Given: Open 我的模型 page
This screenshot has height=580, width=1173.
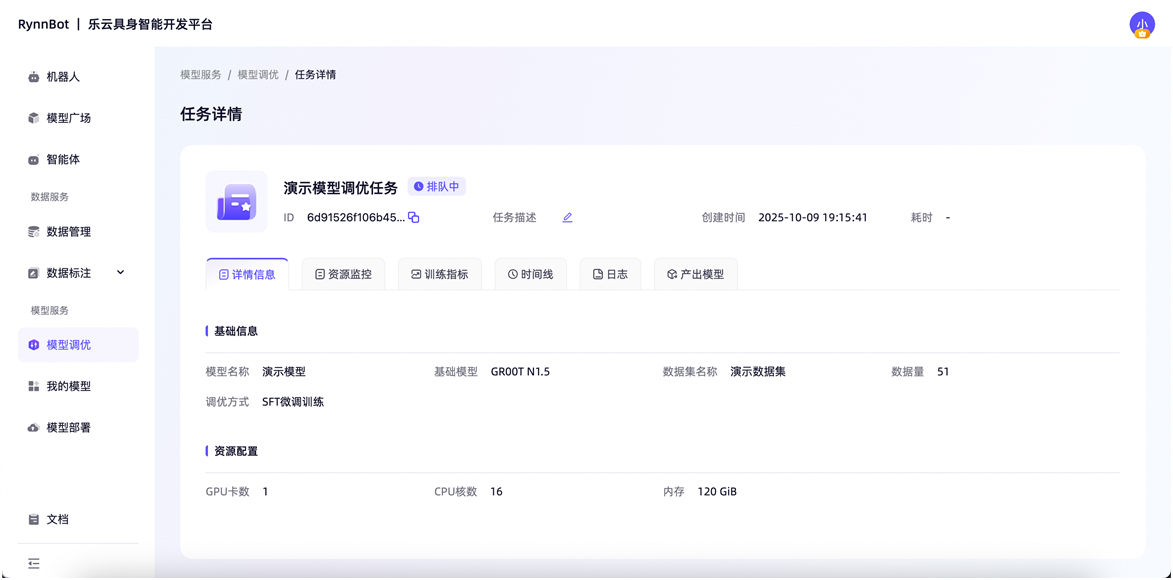Looking at the screenshot, I should coord(78,386).
